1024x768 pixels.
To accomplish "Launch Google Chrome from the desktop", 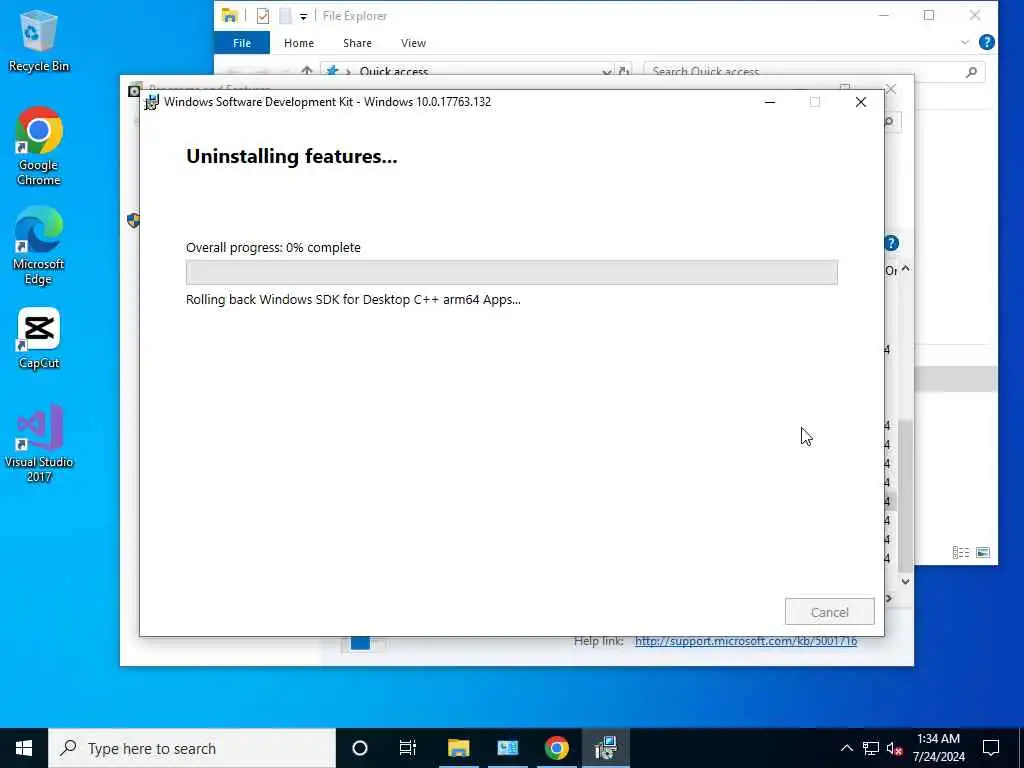I will point(39,146).
